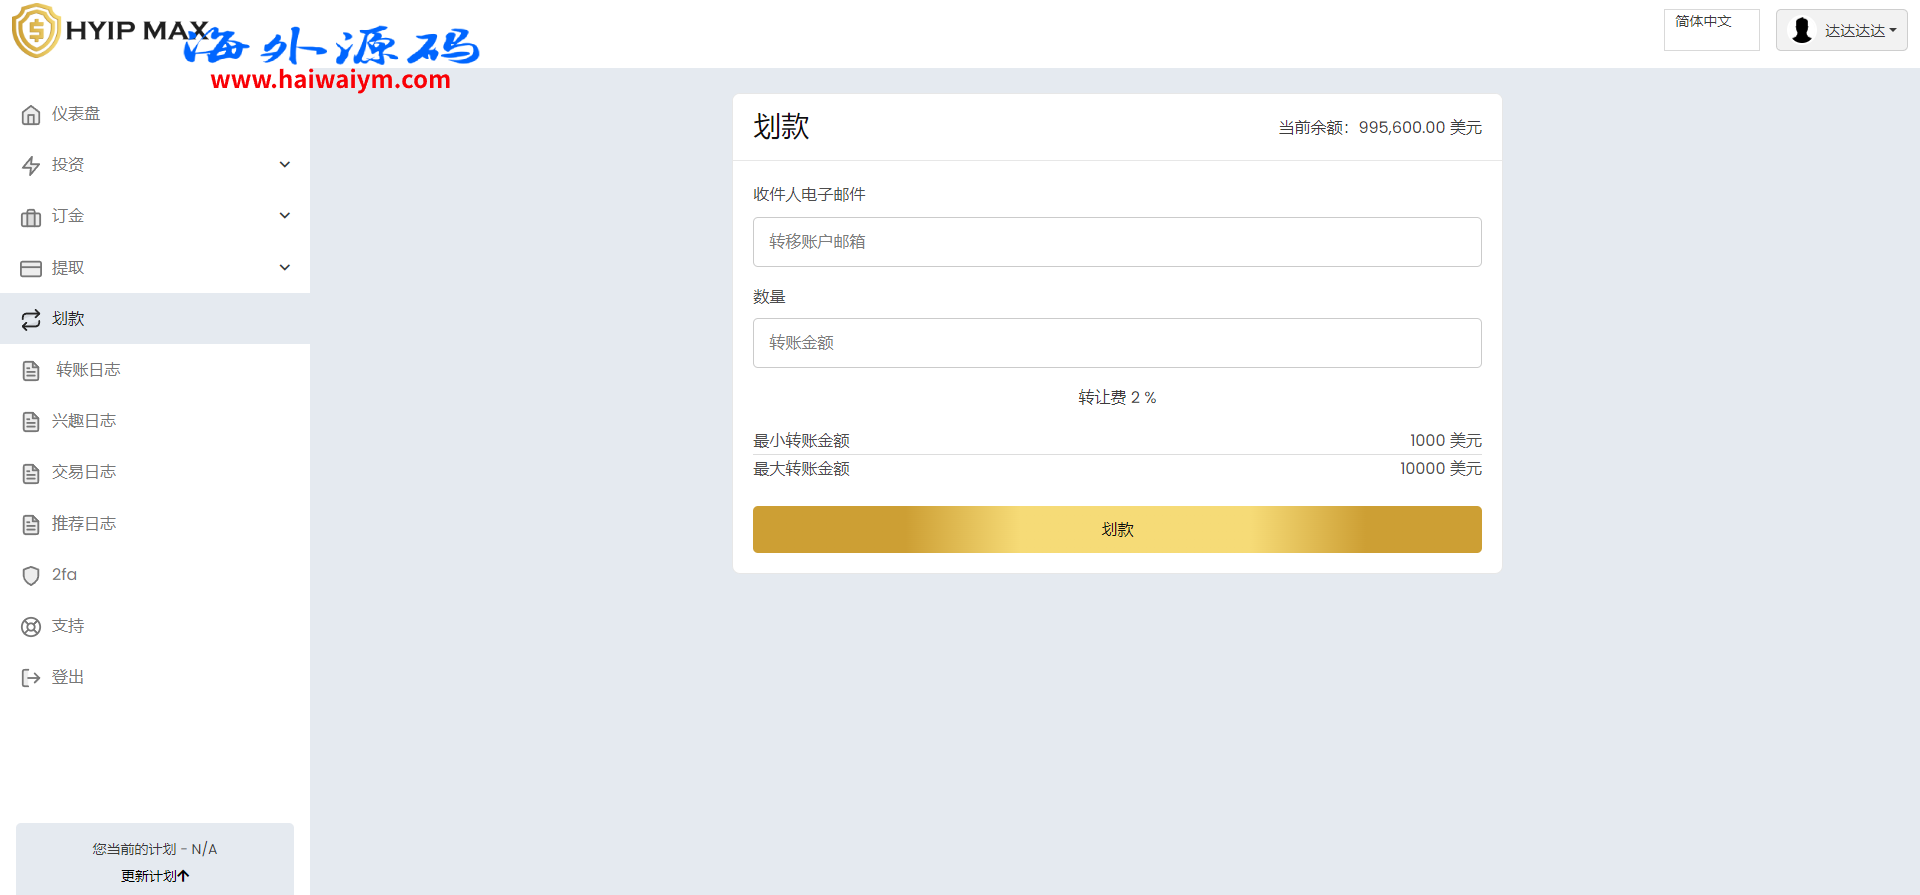
Task: Click the 更新计划 upgrade link
Action: pyautogui.click(x=155, y=876)
